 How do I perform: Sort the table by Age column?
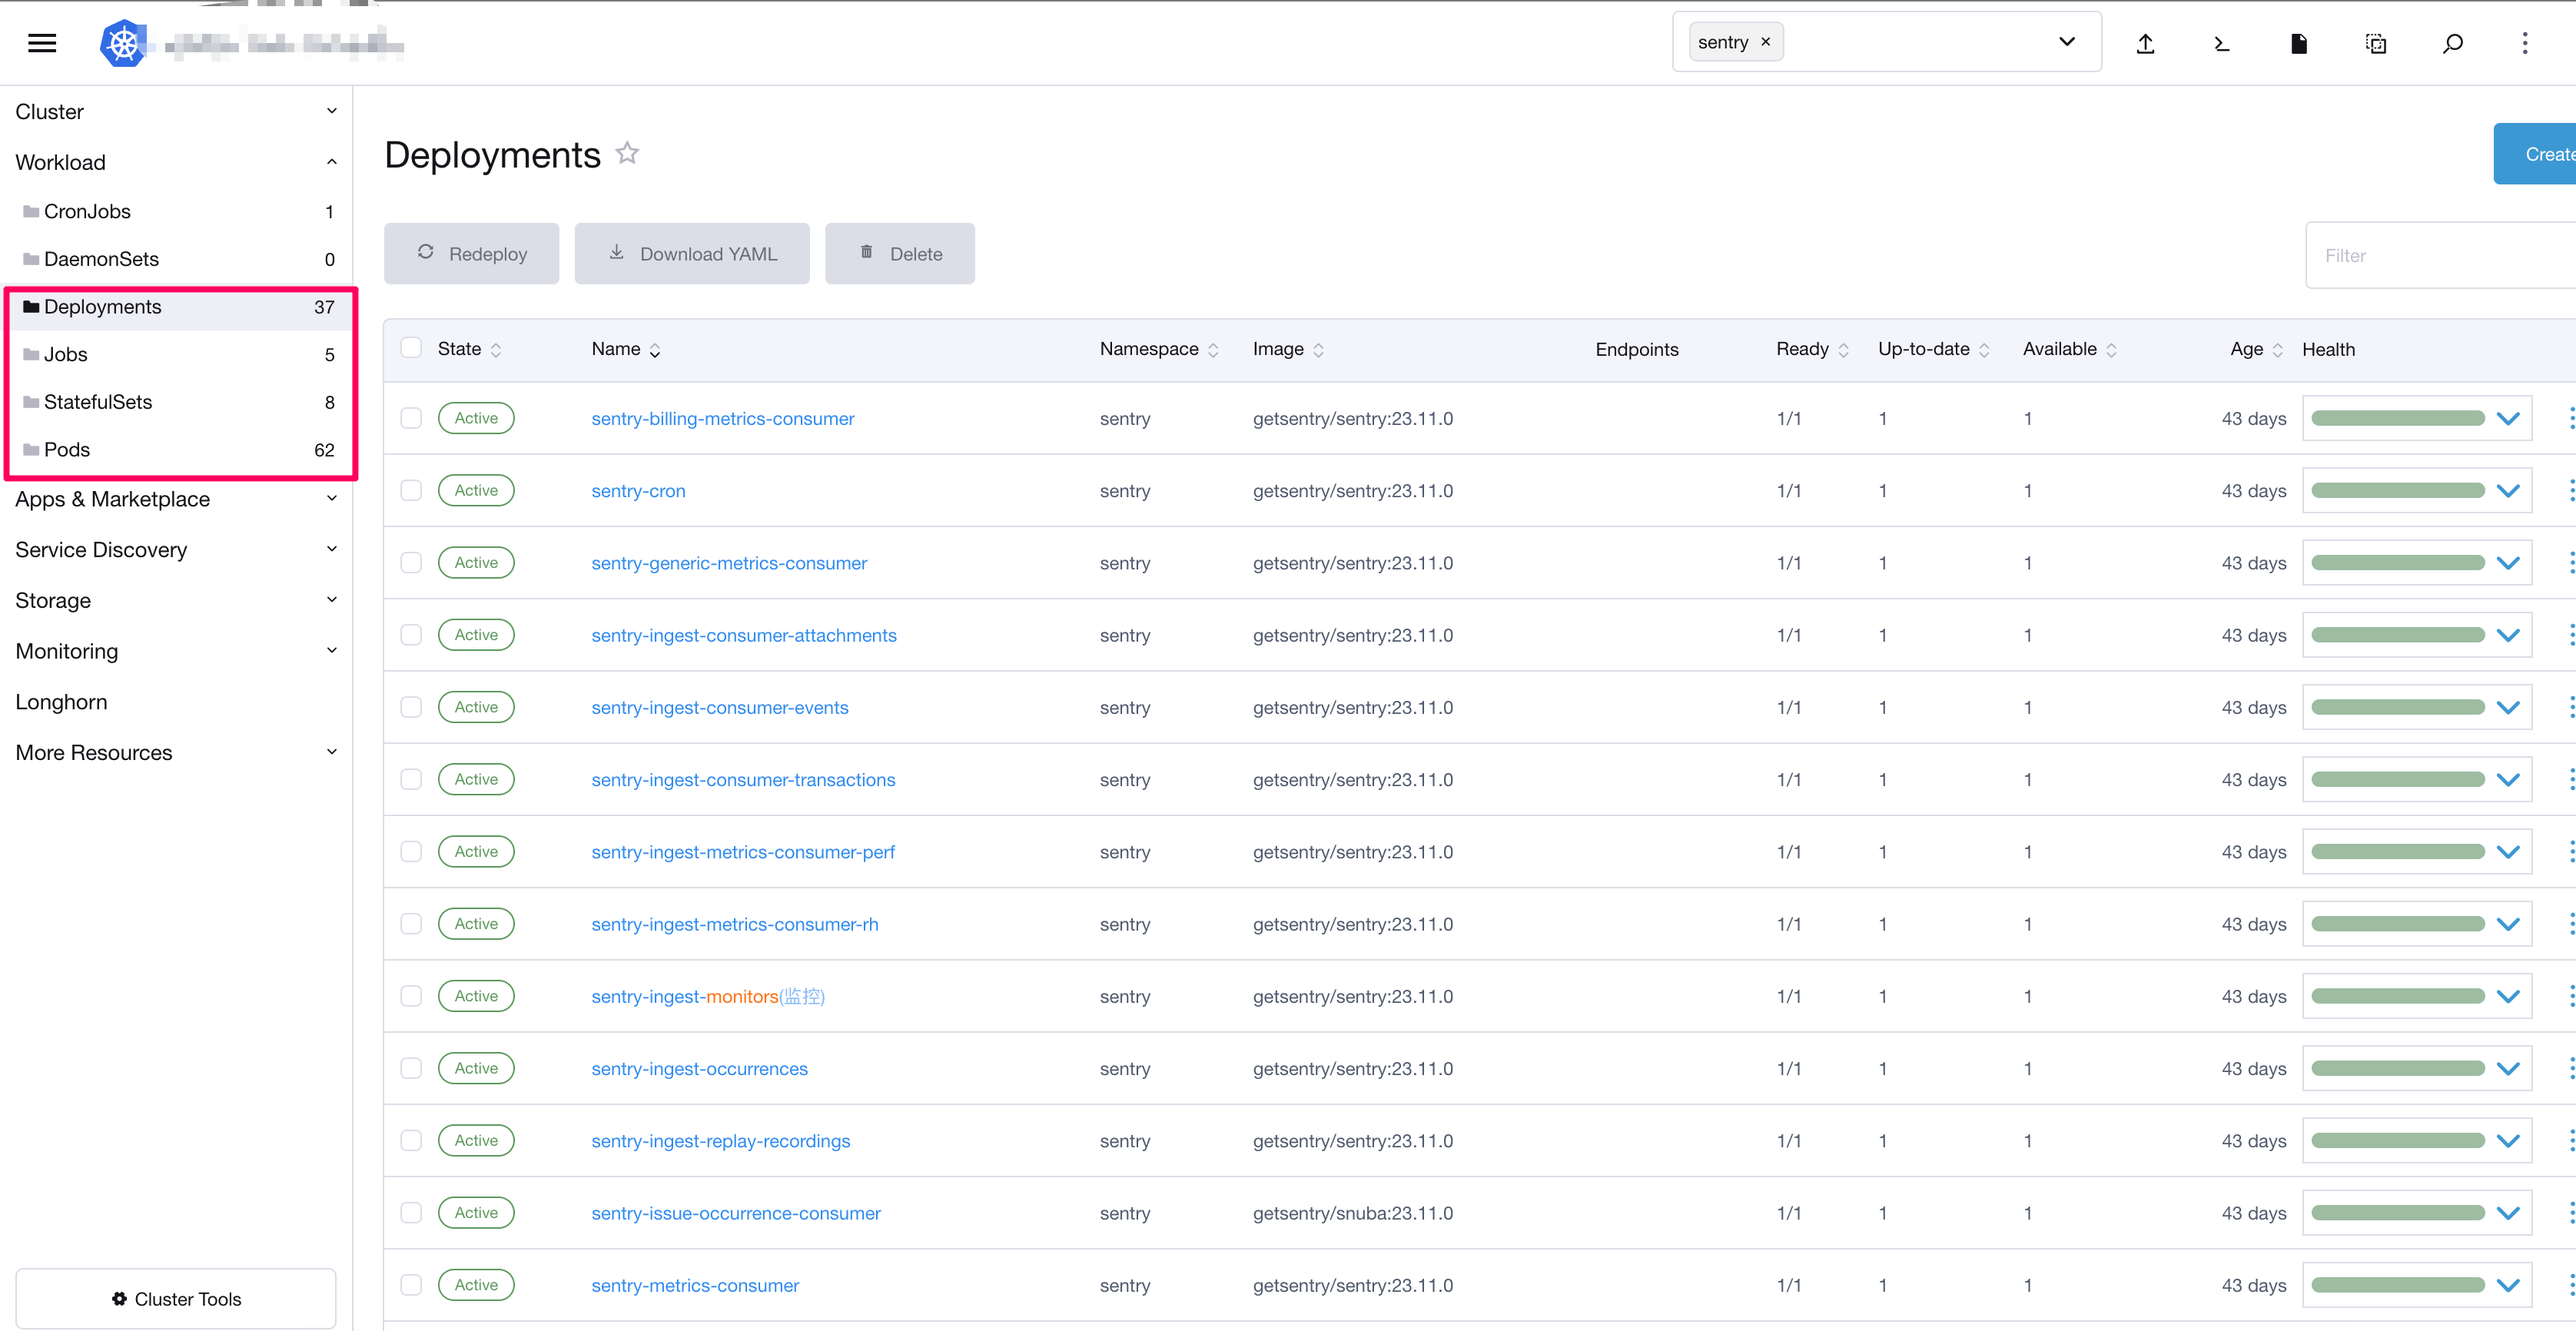[x=2256, y=349]
